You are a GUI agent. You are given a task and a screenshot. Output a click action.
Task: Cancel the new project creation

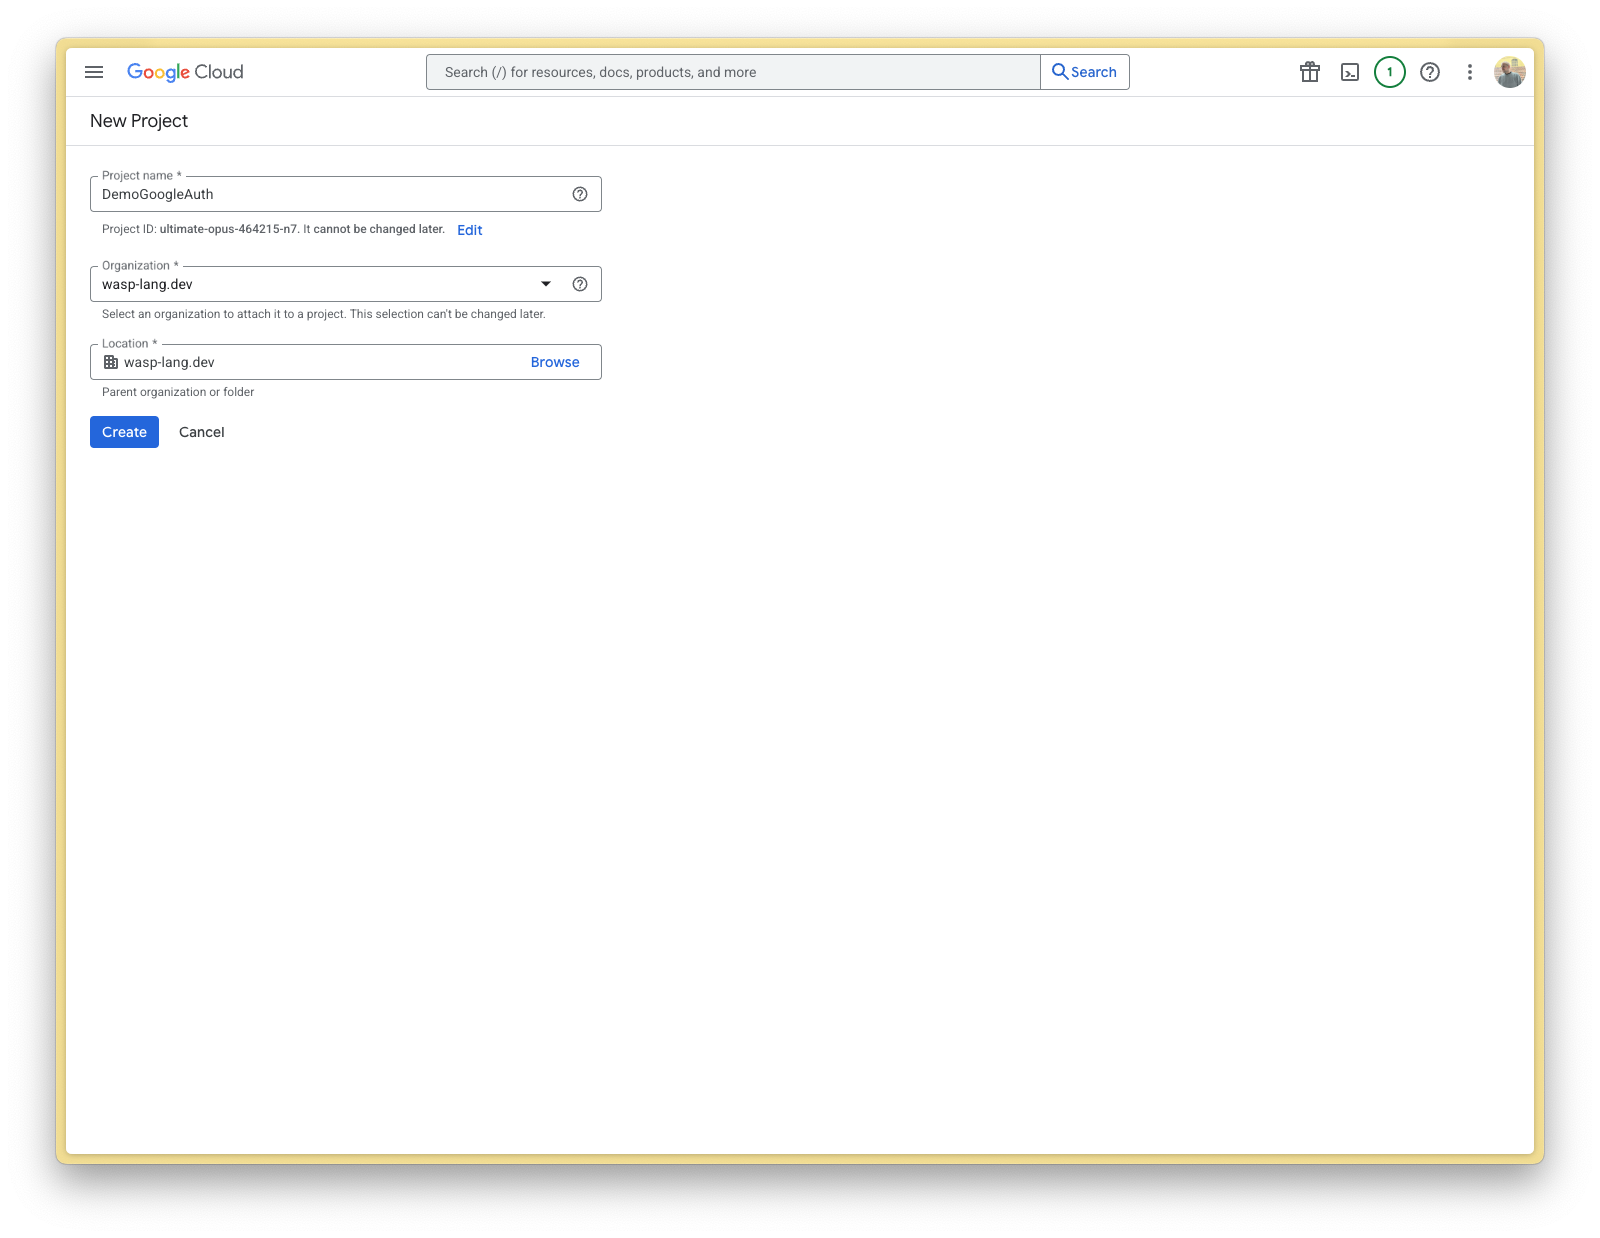point(201,431)
